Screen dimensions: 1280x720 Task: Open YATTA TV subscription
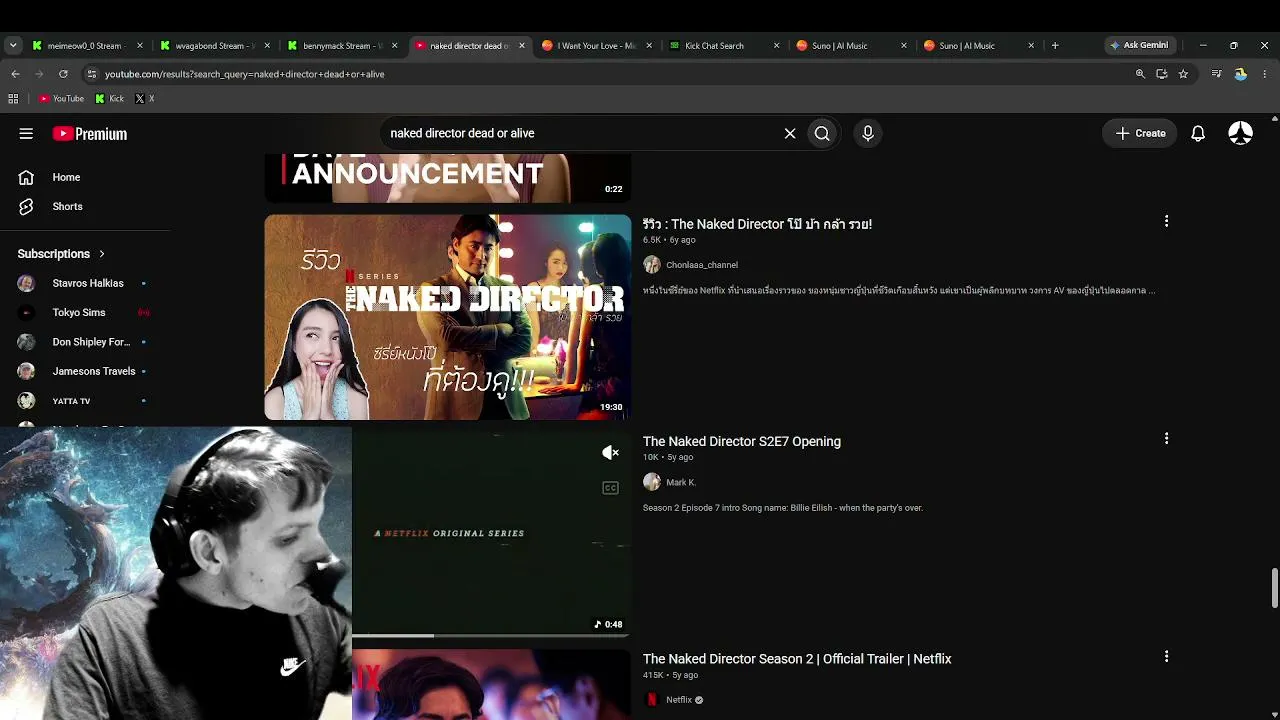click(84, 401)
